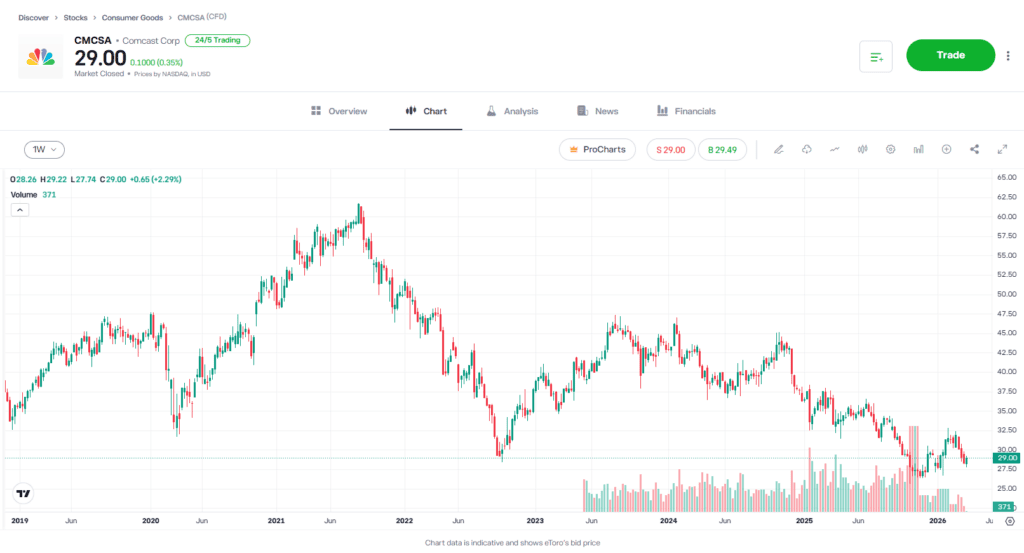The height and width of the screenshot is (553, 1024).
Task: Click the bar chart templates icon
Action: click(x=918, y=149)
